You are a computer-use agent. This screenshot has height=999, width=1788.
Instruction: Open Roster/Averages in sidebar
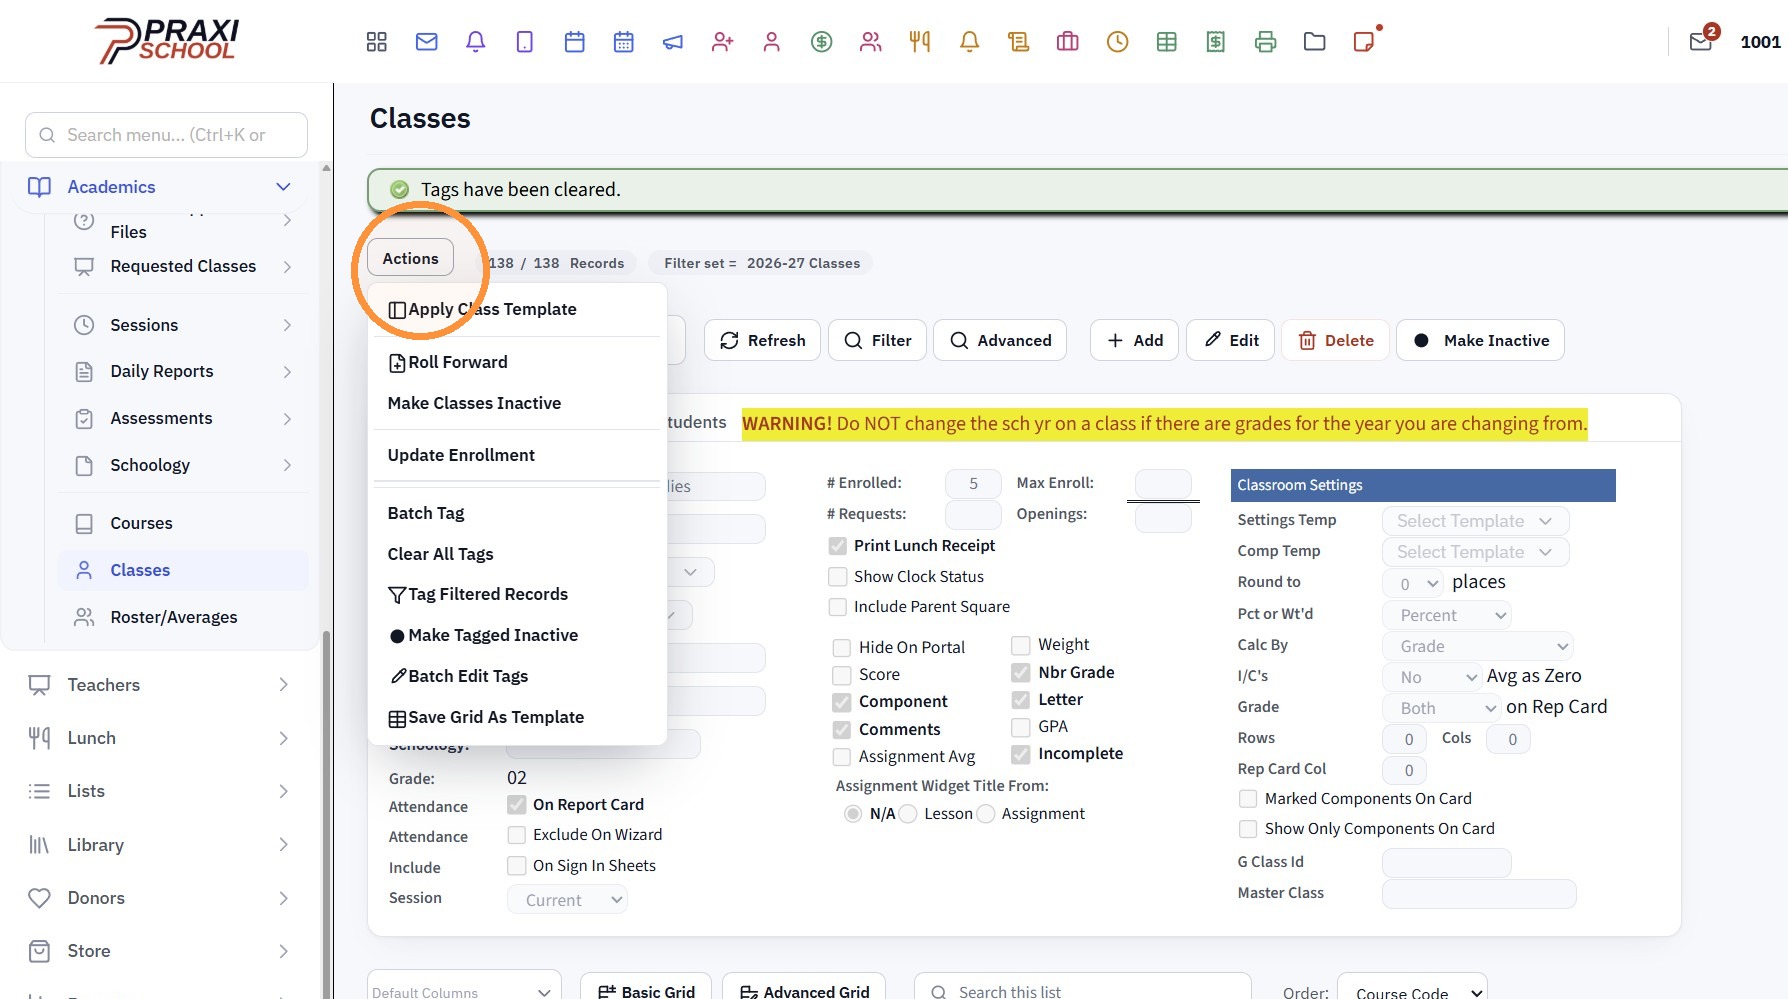click(174, 617)
